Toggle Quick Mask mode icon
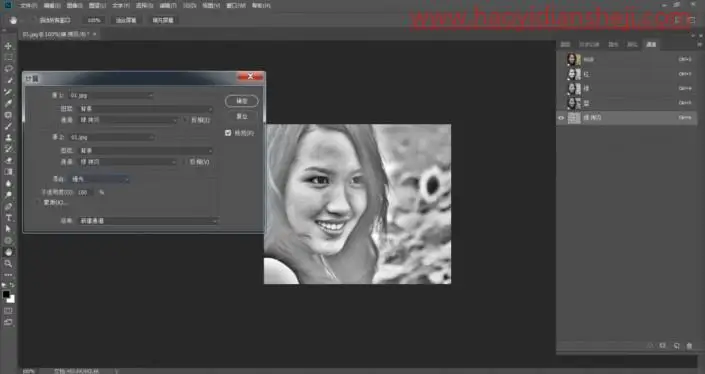The height and width of the screenshot is (374, 705). [x=8, y=311]
